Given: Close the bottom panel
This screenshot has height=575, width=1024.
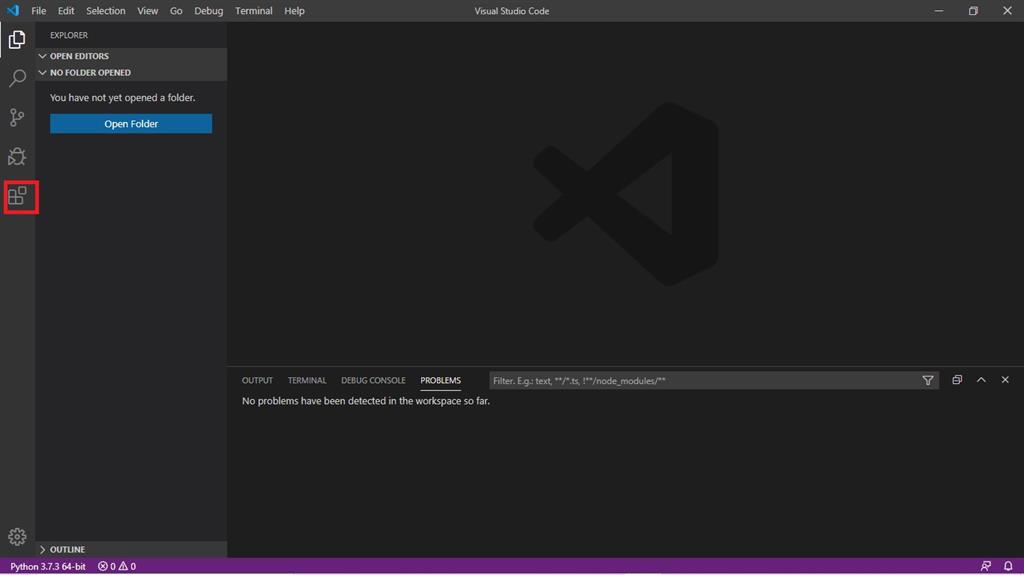Looking at the screenshot, I should [1005, 380].
